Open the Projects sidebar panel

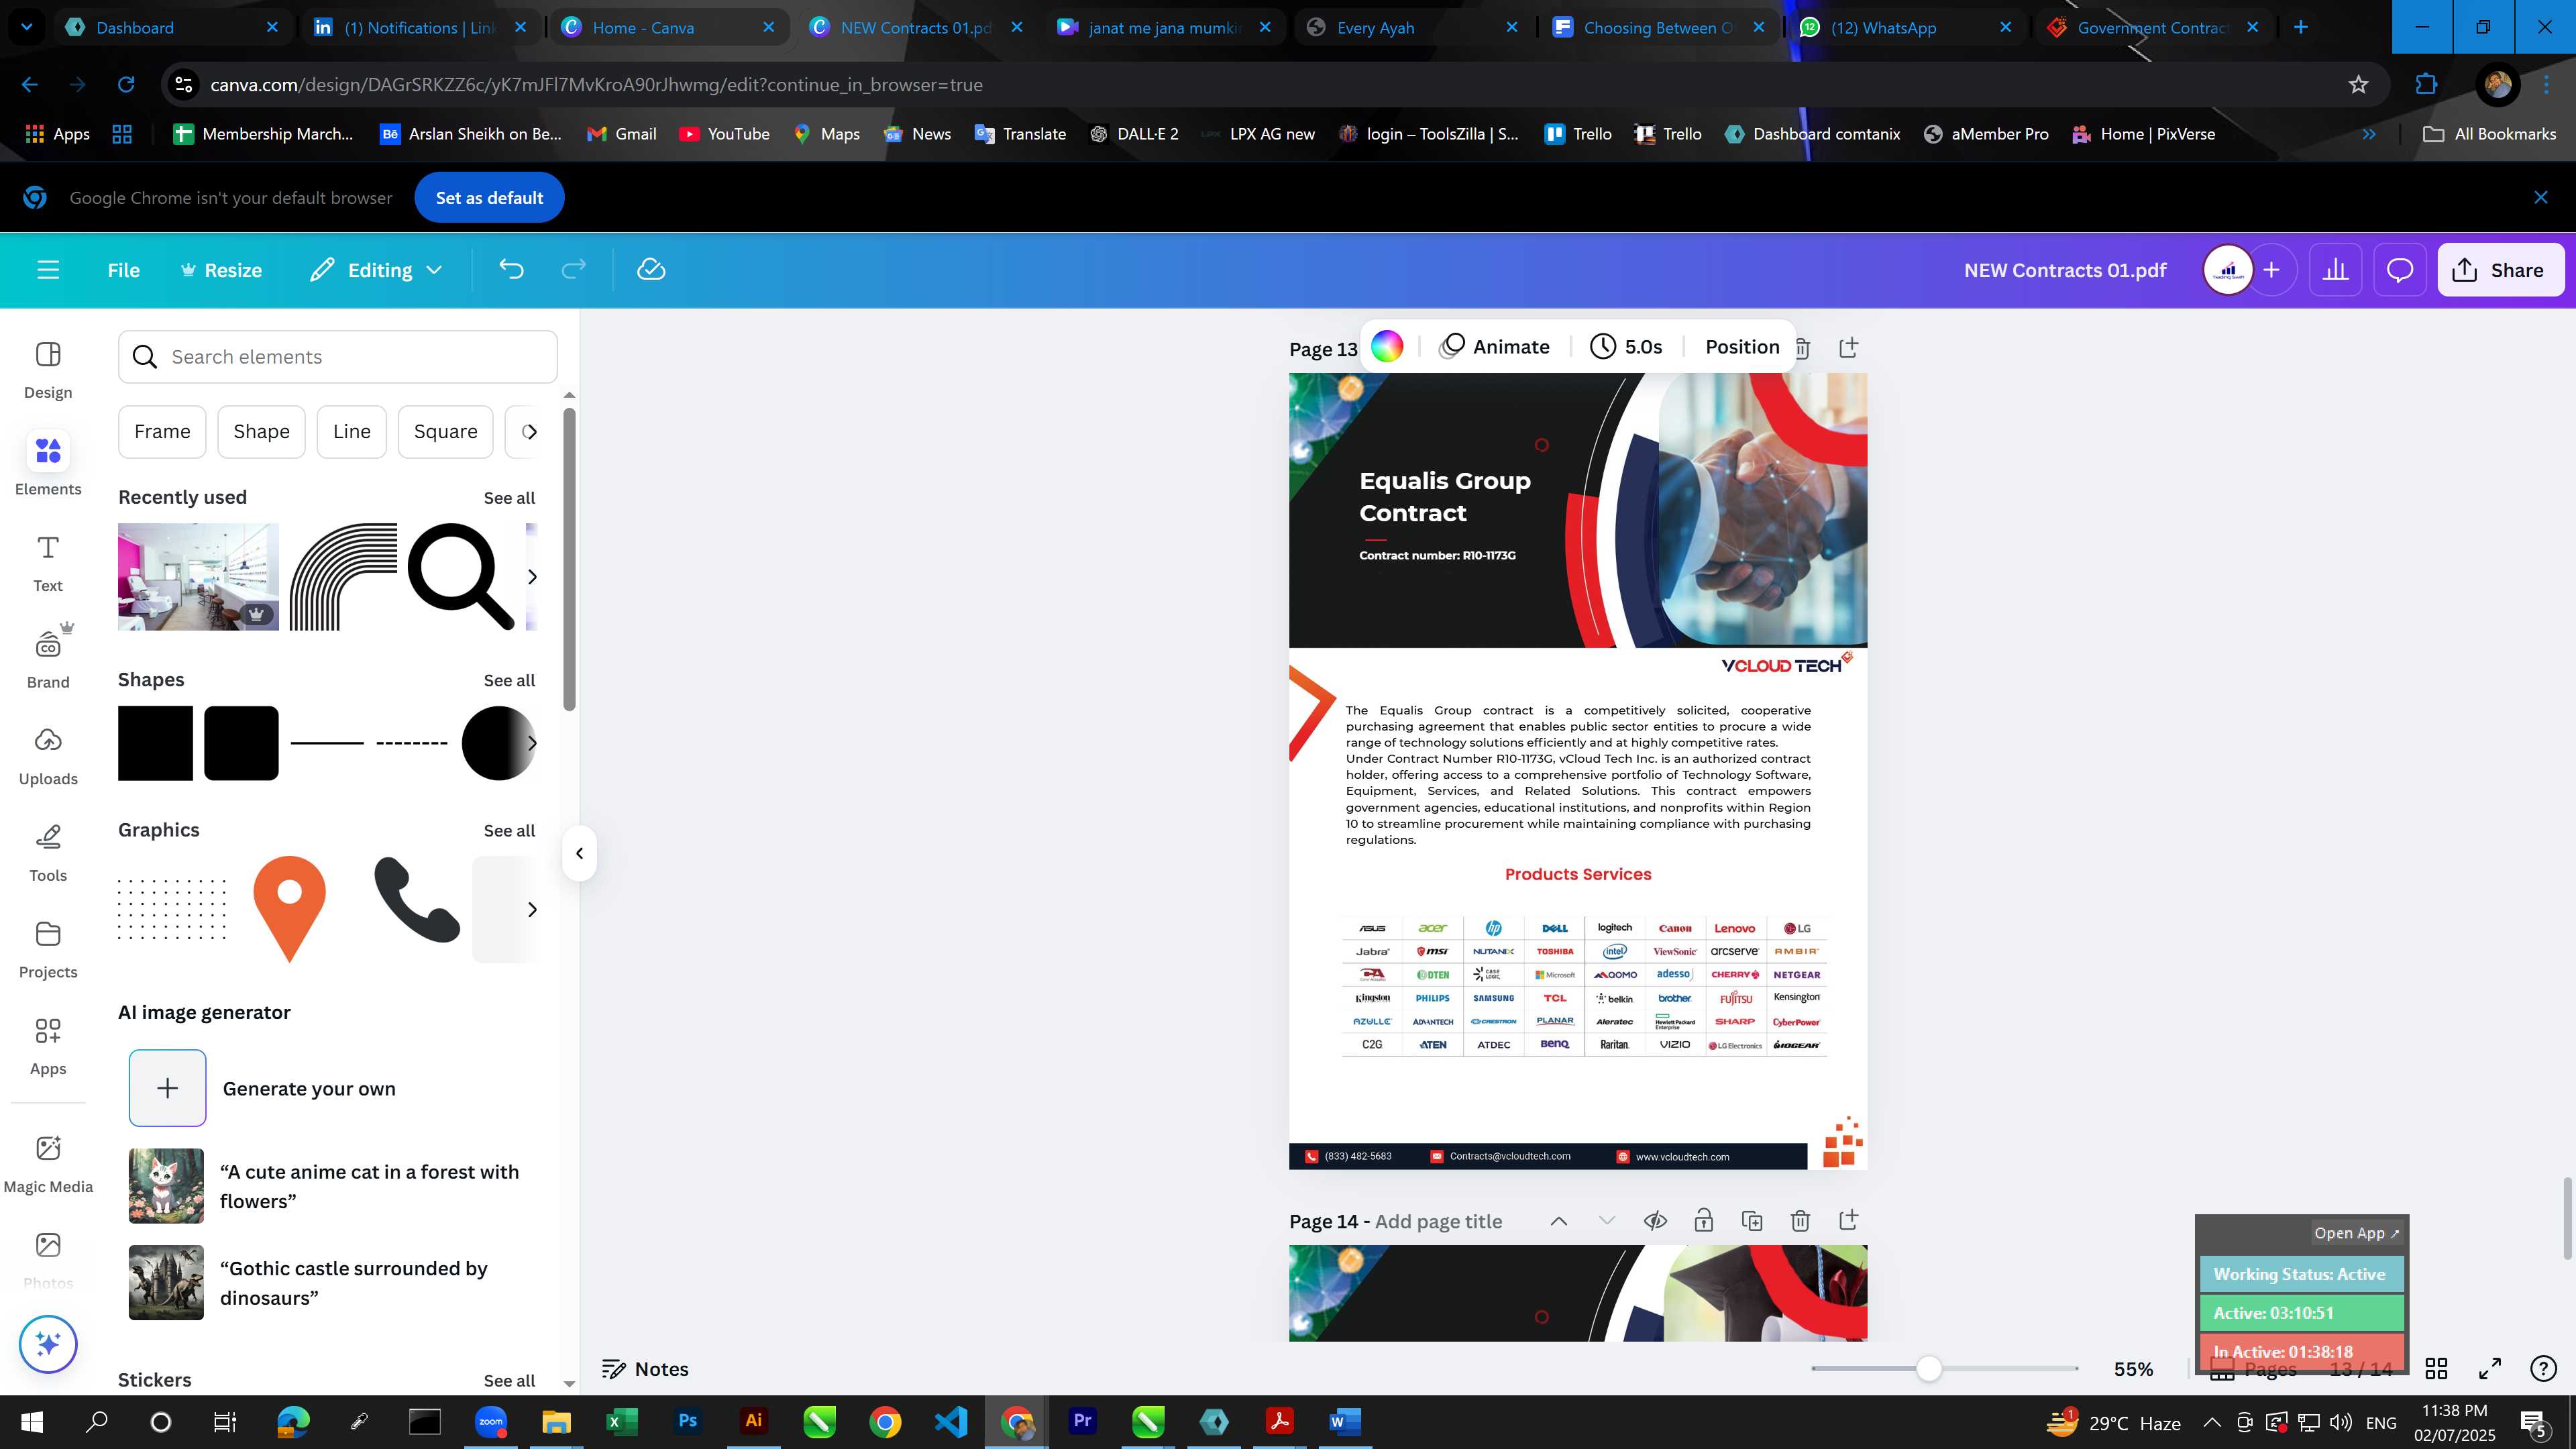(48, 950)
